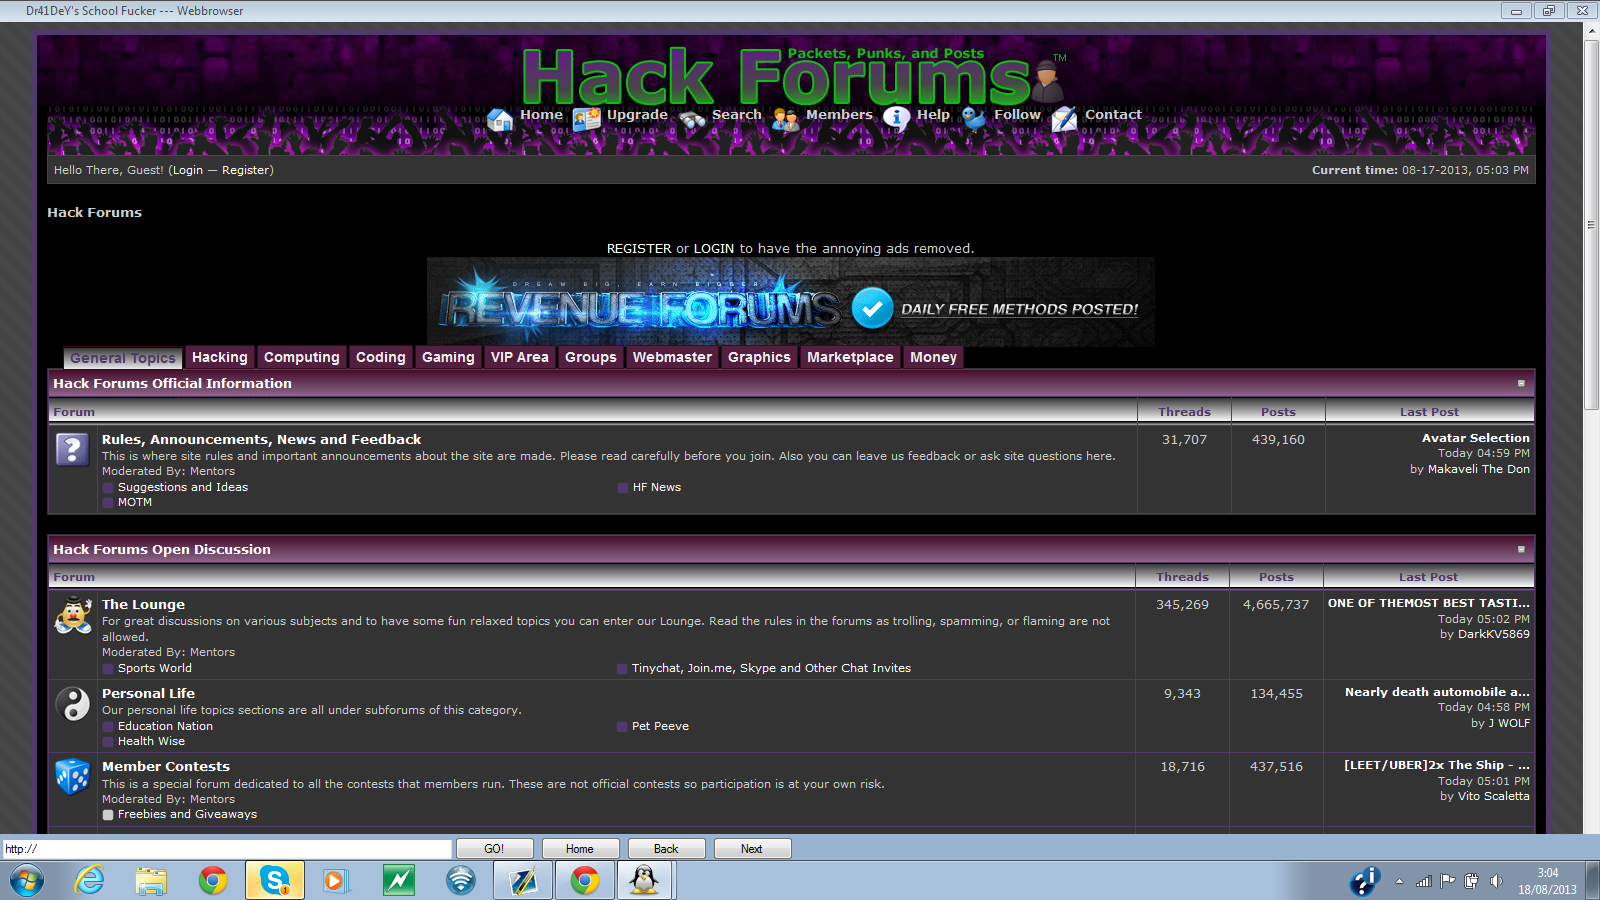
Task: Click the Hack Forums breadcrumb text
Action: coord(95,212)
